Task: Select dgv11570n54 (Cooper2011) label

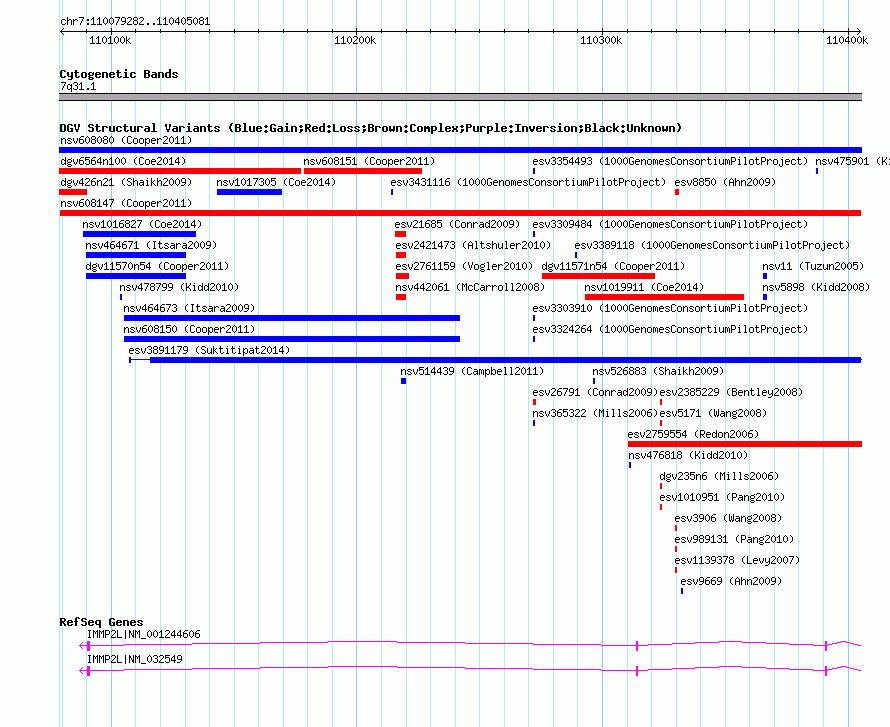Action: coord(157,266)
